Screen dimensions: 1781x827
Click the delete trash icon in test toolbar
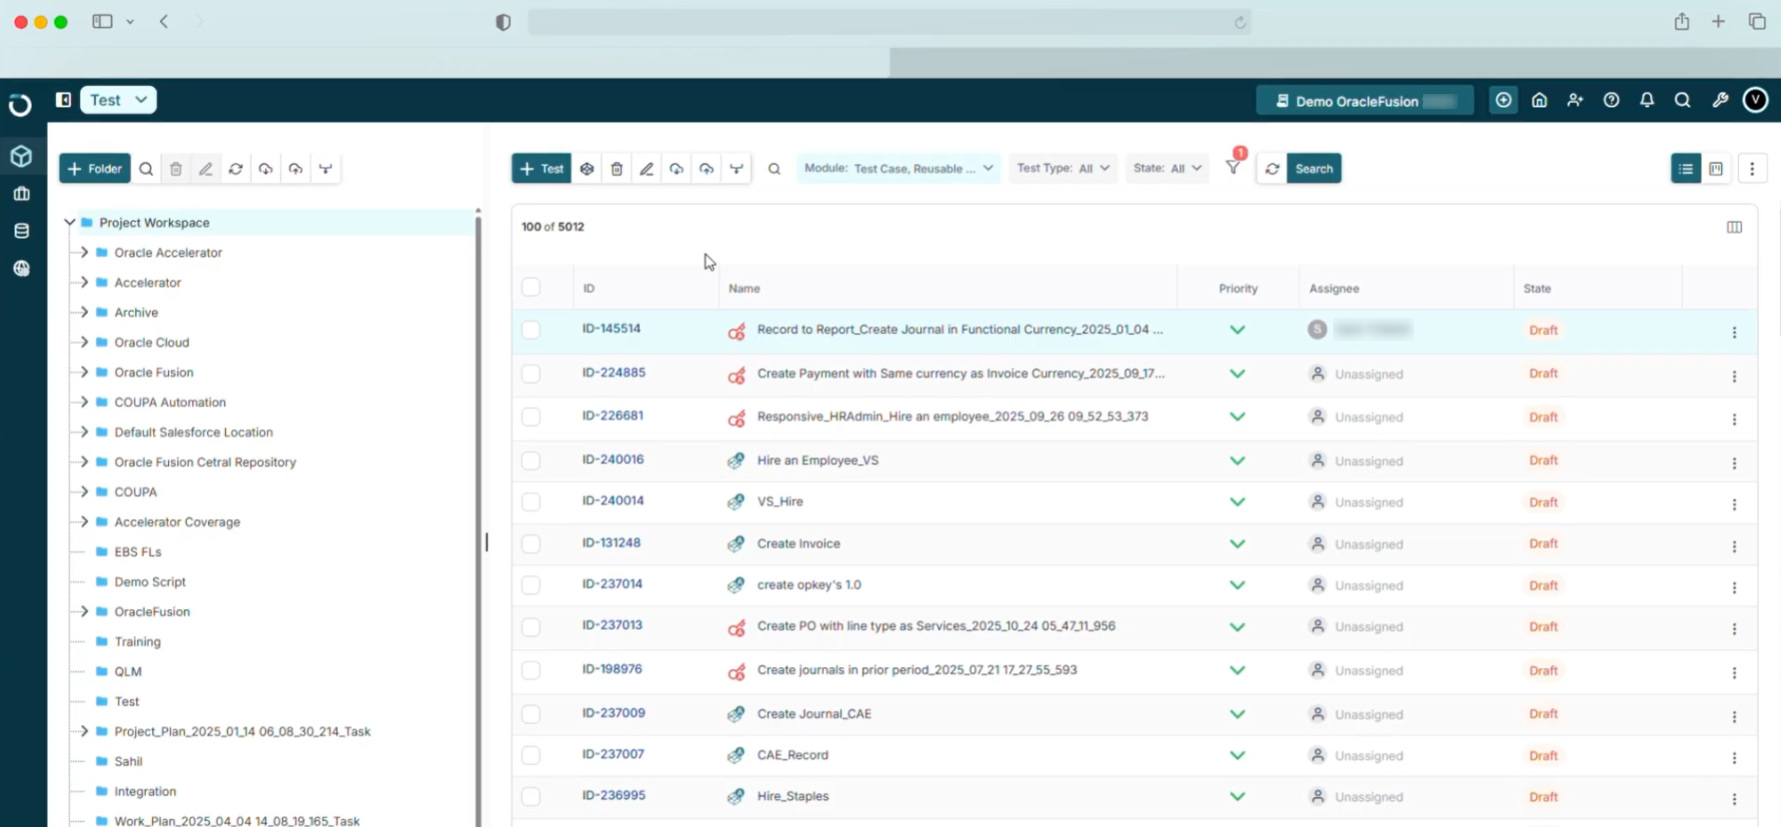[x=617, y=169]
